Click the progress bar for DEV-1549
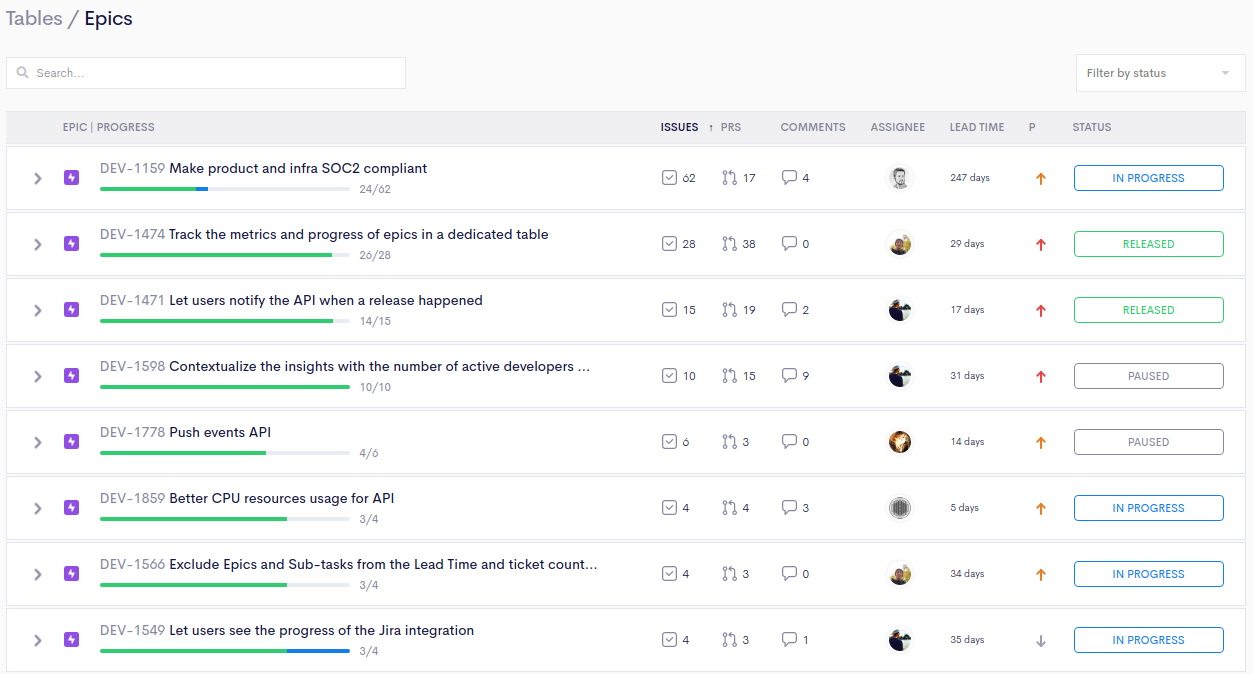This screenshot has width=1253, height=674. [225, 651]
